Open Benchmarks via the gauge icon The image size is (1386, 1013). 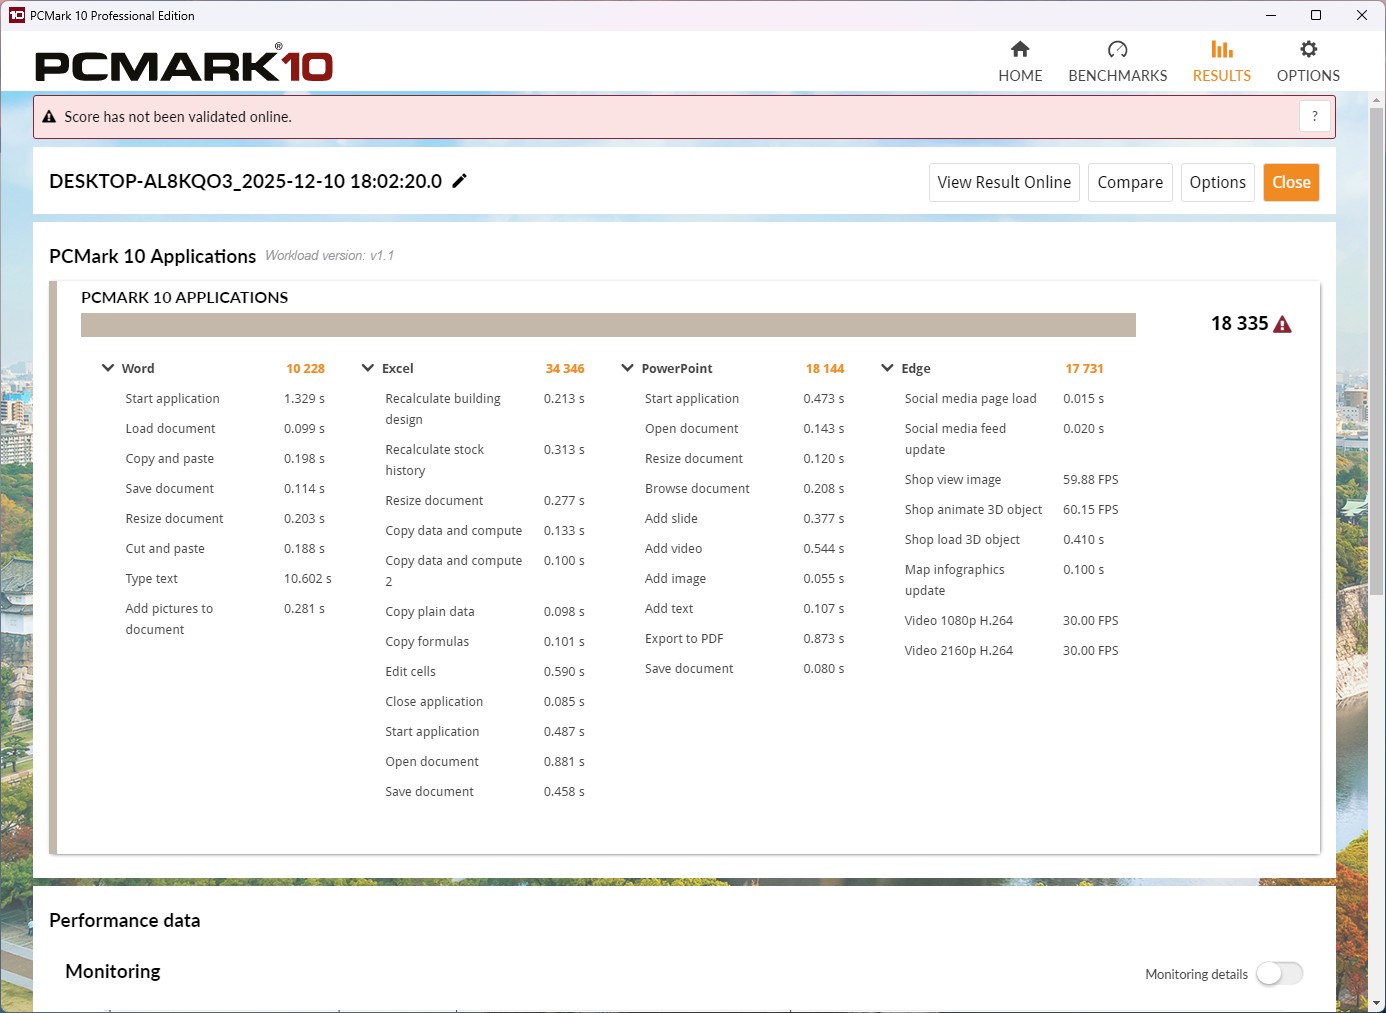(1117, 49)
